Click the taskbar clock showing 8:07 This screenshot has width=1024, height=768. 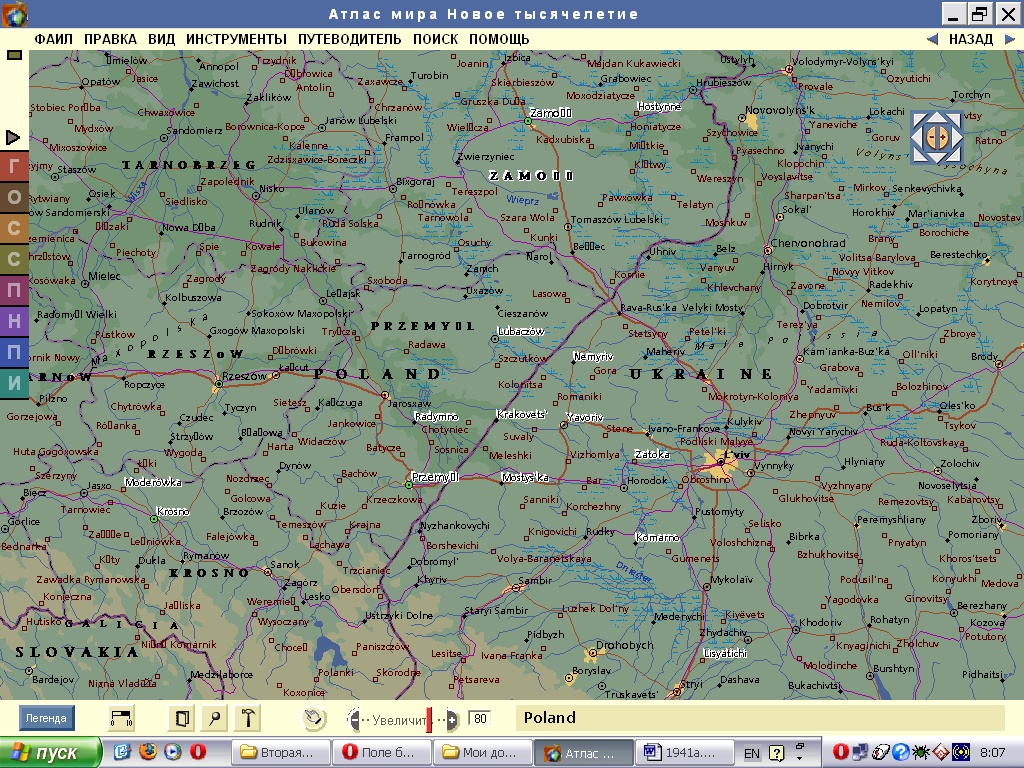(x=993, y=753)
